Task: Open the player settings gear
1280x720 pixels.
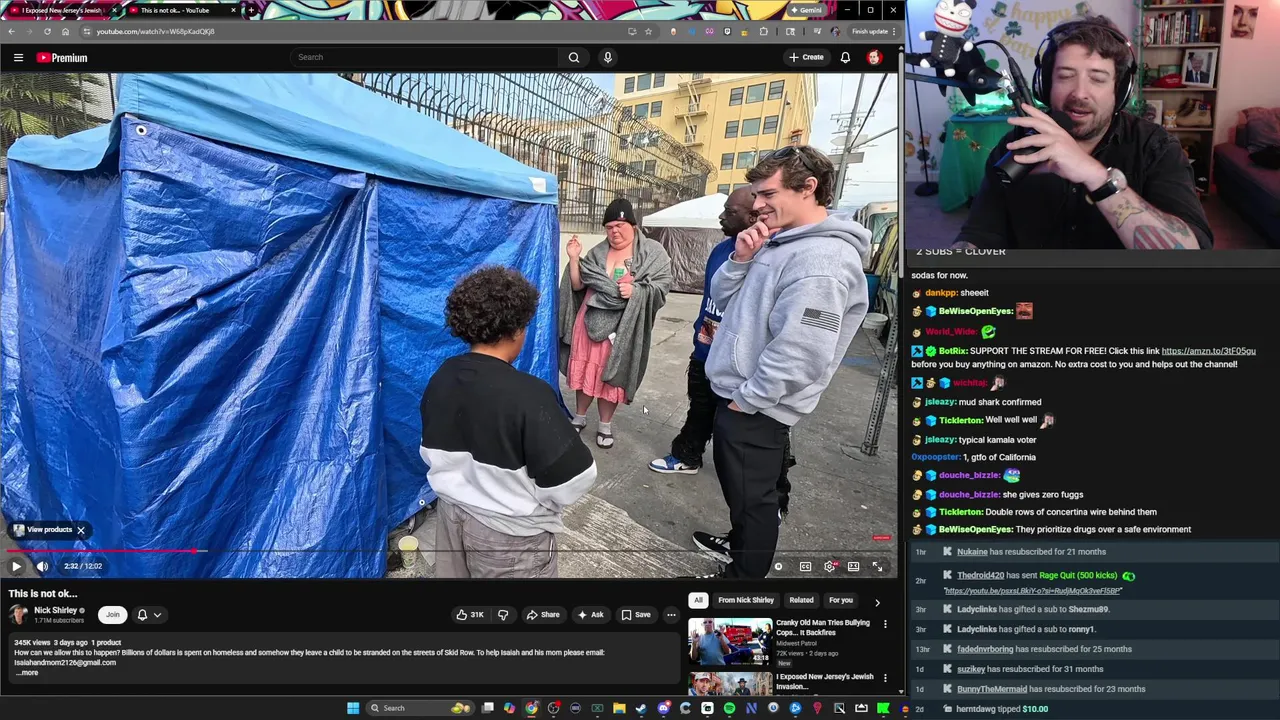Action: (x=829, y=567)
